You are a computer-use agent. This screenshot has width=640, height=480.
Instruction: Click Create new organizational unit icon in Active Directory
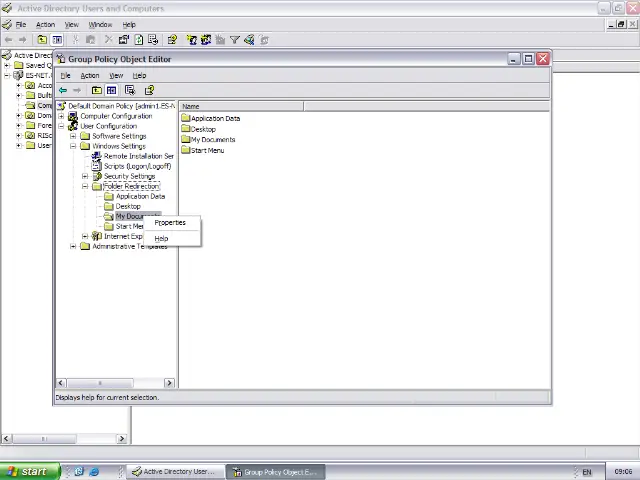pos(220,40)
